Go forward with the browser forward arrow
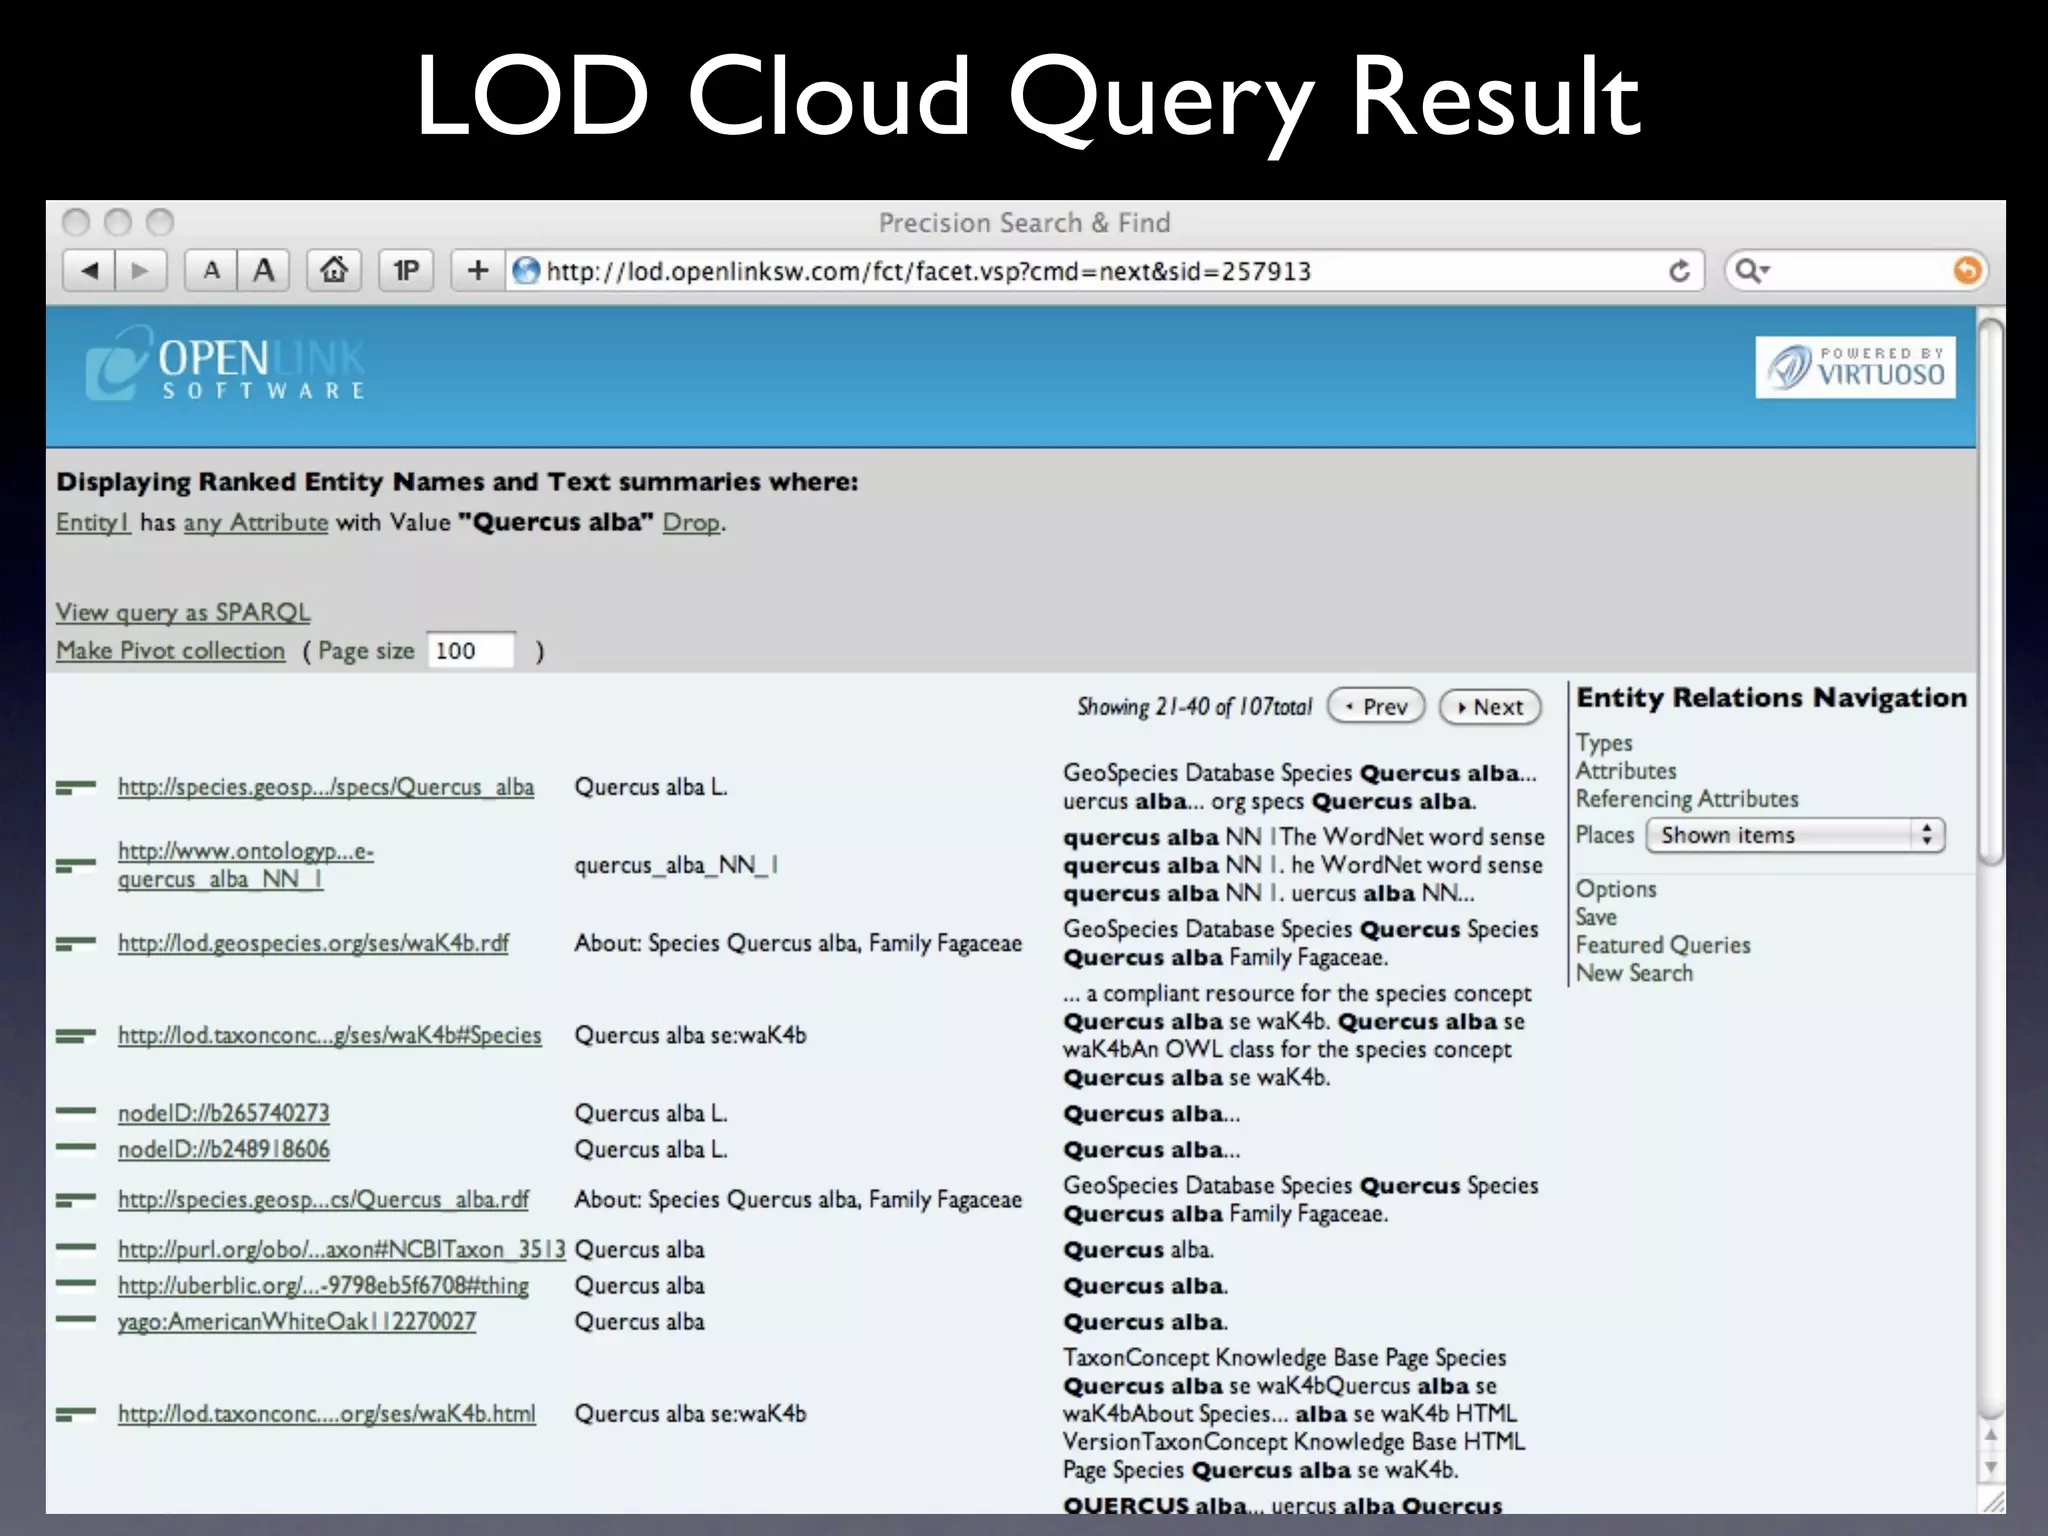The height and width of the screenshot is (1536, 2048). (x=141, y=270)
